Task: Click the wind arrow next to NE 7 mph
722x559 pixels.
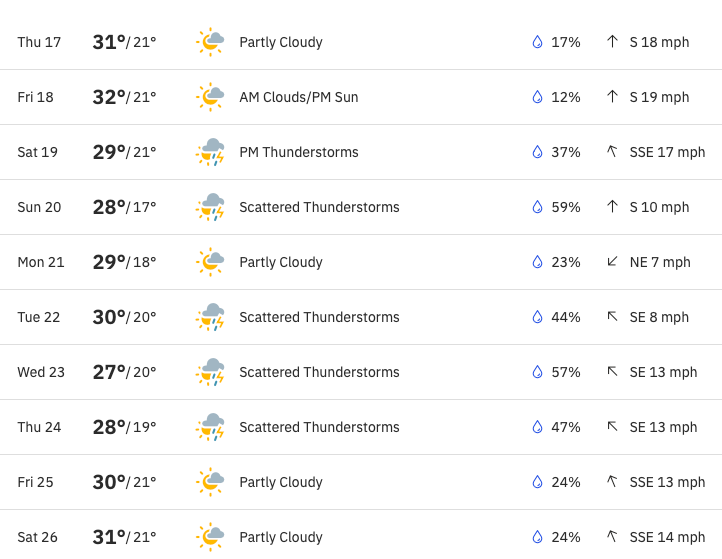Action: coord(612,262)
